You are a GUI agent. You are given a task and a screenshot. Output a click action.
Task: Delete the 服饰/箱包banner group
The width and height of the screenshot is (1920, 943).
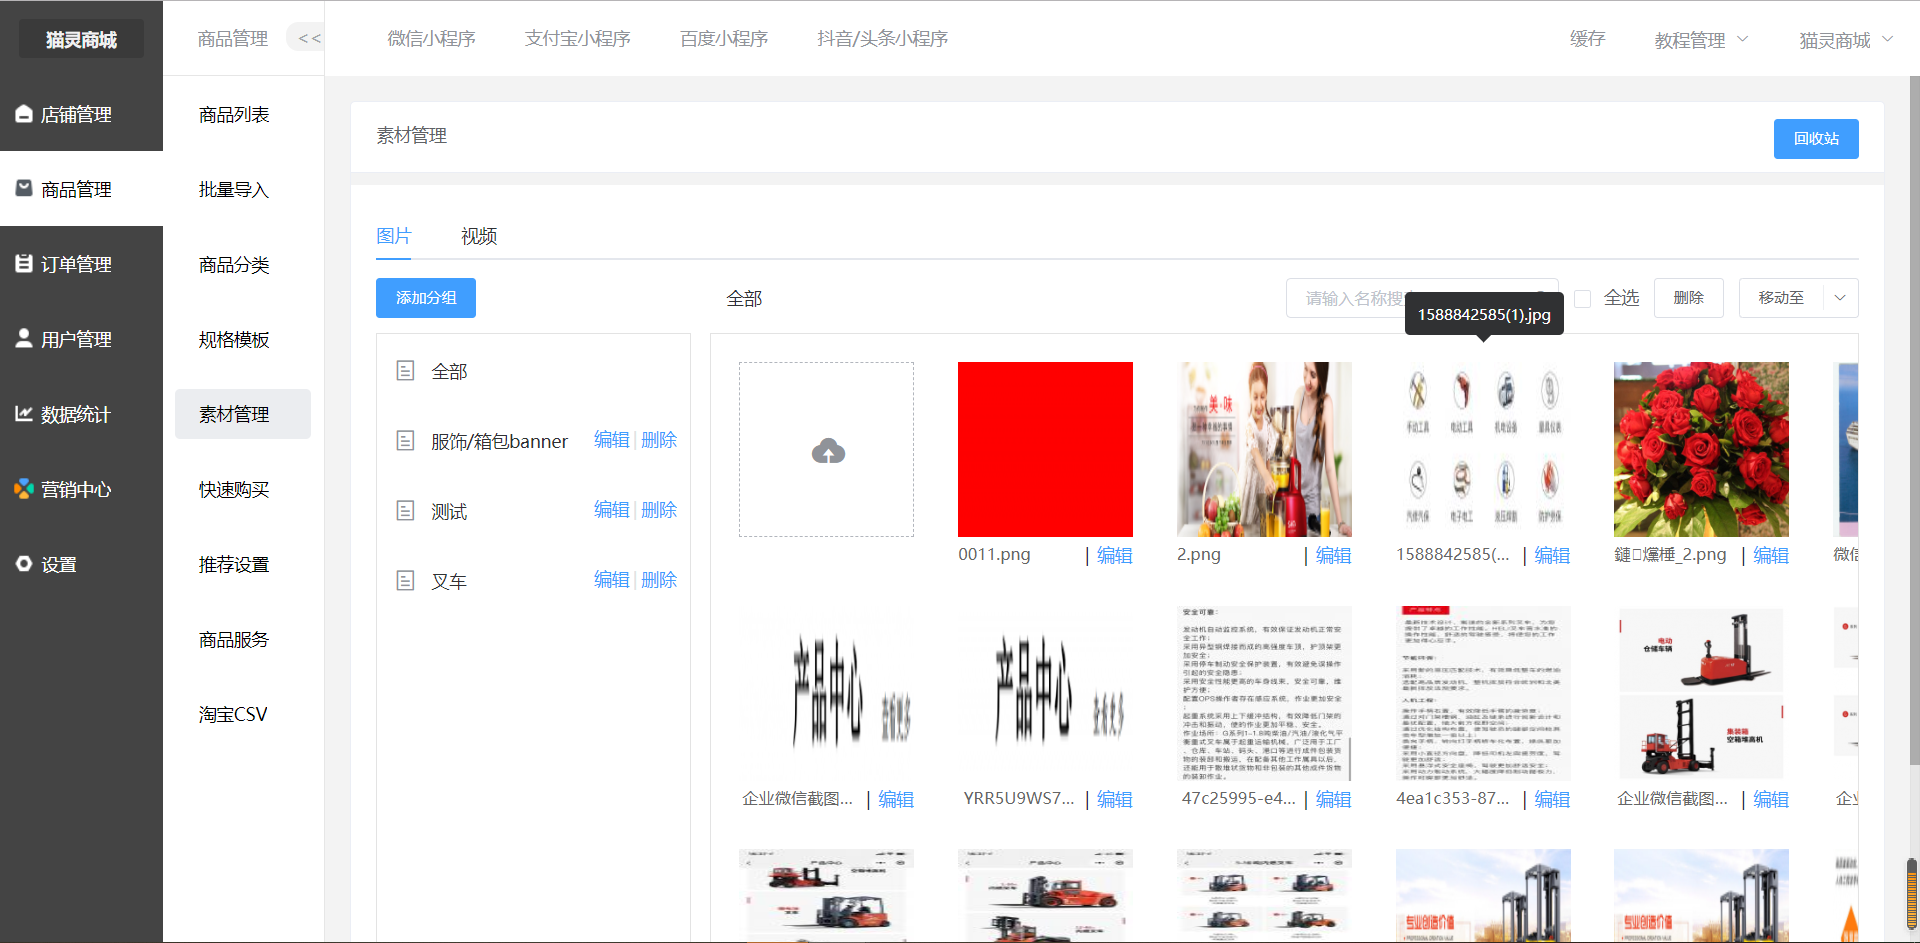659,440
